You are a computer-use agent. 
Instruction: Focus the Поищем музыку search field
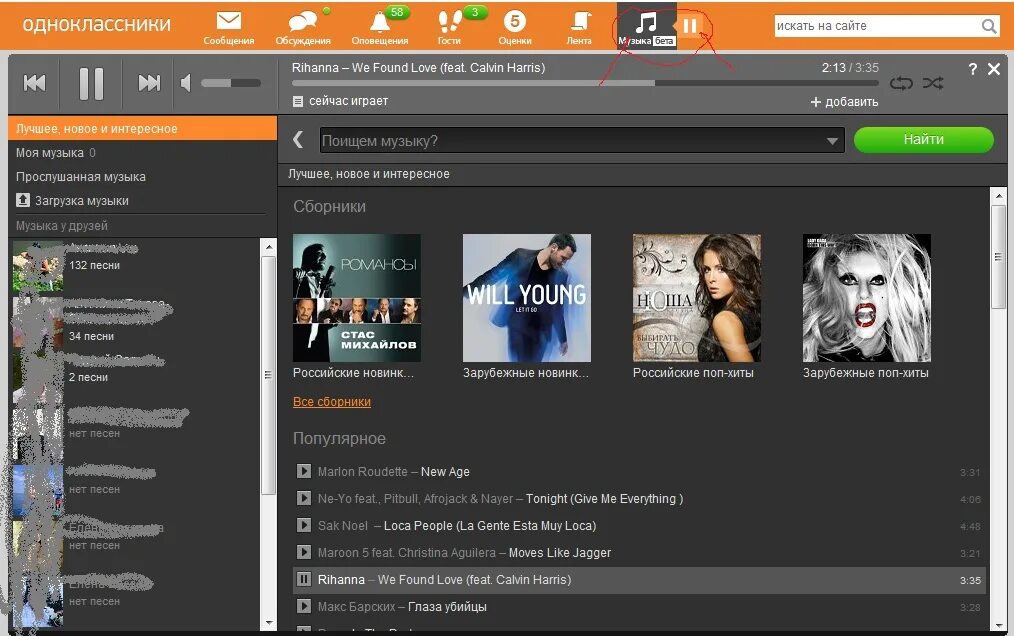point(582,140)
